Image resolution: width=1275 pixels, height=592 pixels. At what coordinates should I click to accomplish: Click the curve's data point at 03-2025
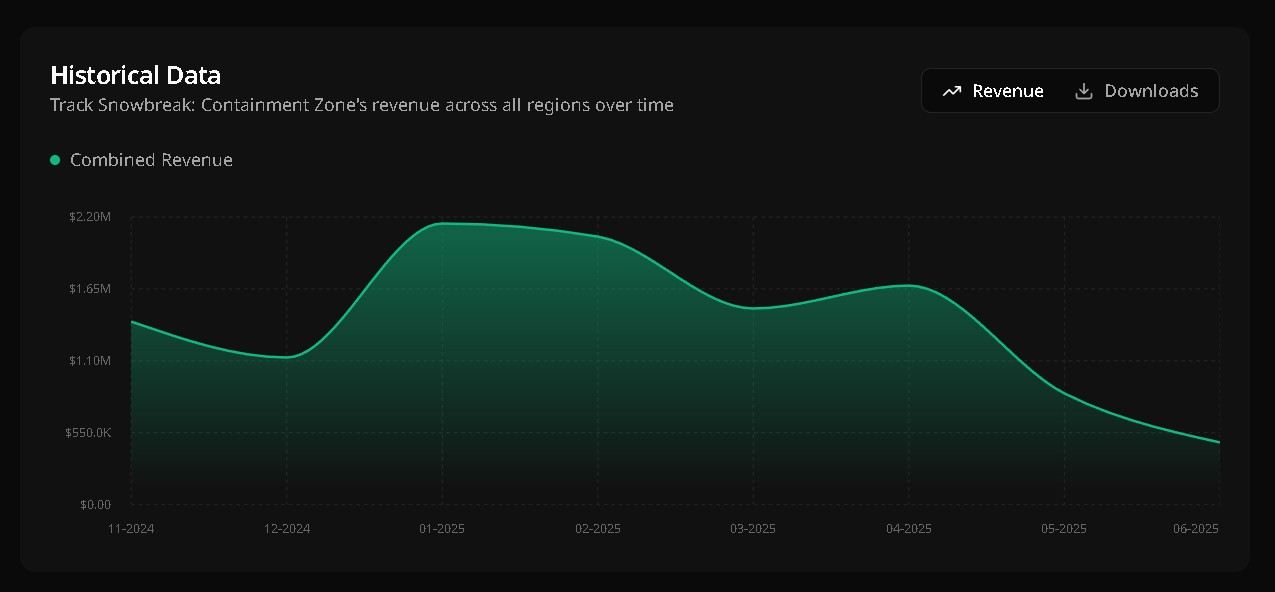(753, 308)
